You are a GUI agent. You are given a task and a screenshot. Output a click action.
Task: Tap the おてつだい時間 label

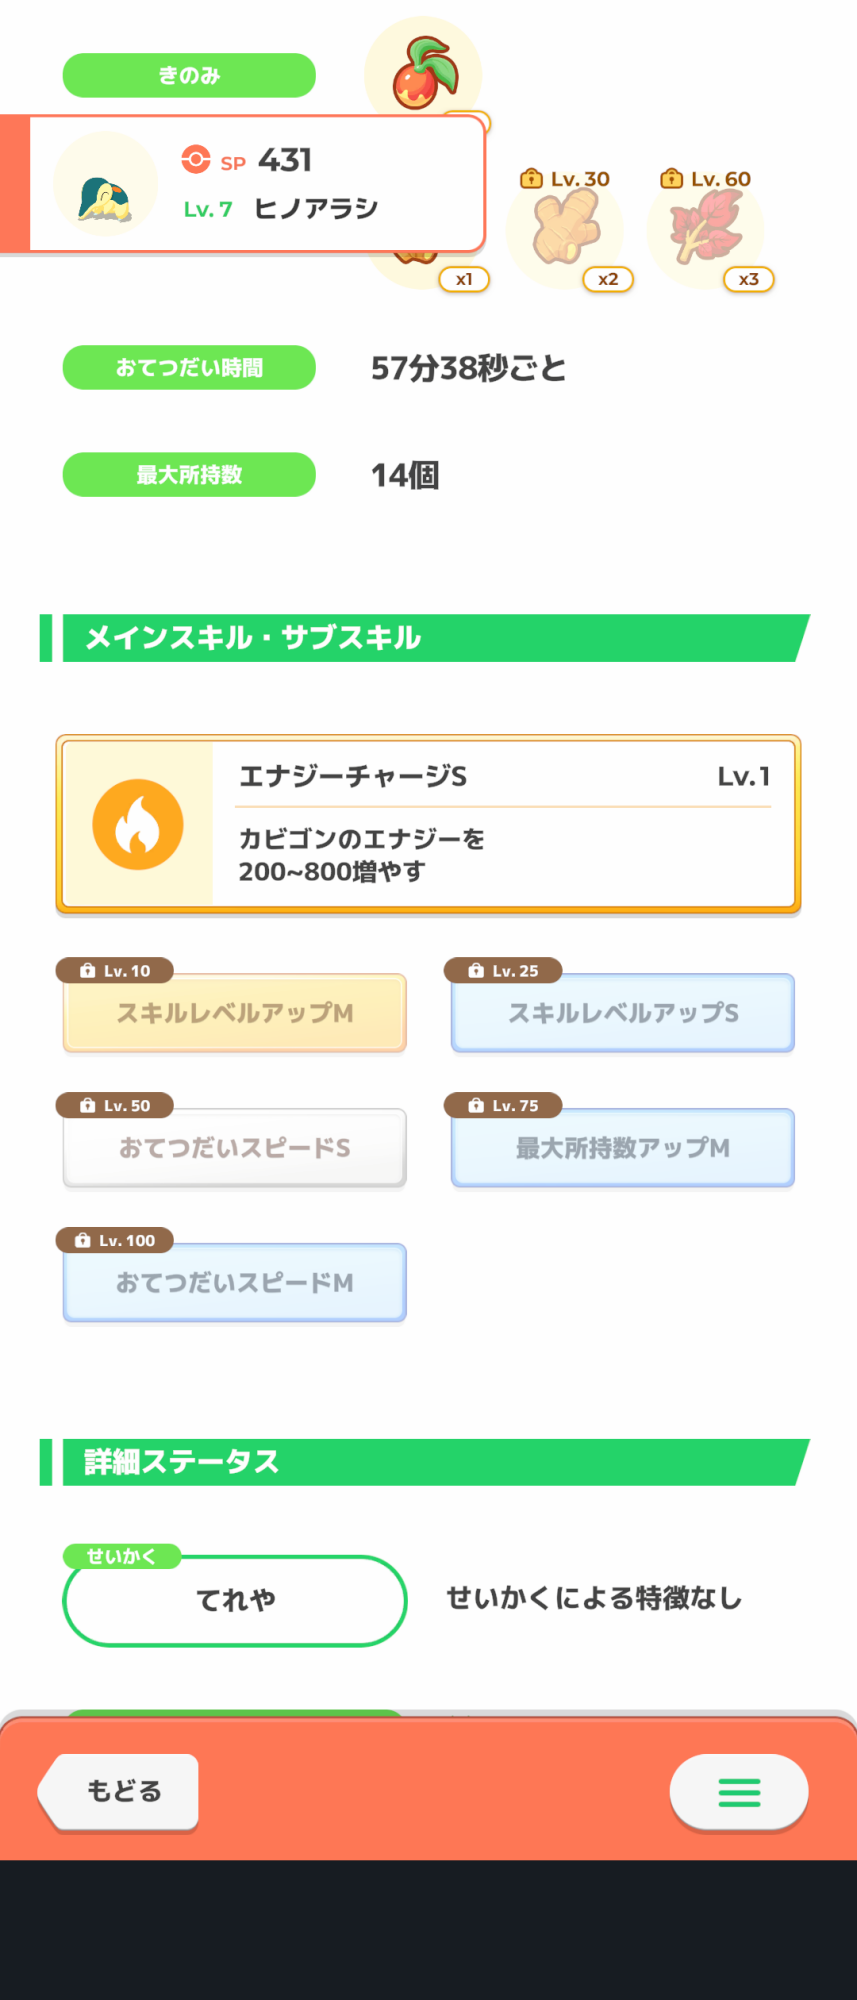tap(189, 368)
